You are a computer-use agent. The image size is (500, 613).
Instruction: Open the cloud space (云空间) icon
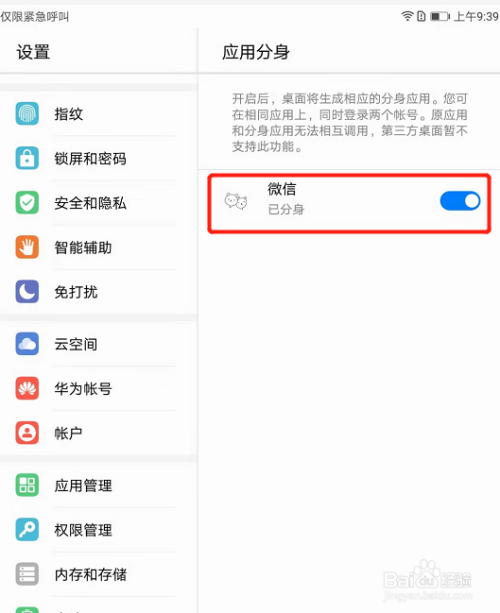coord(27,344)
